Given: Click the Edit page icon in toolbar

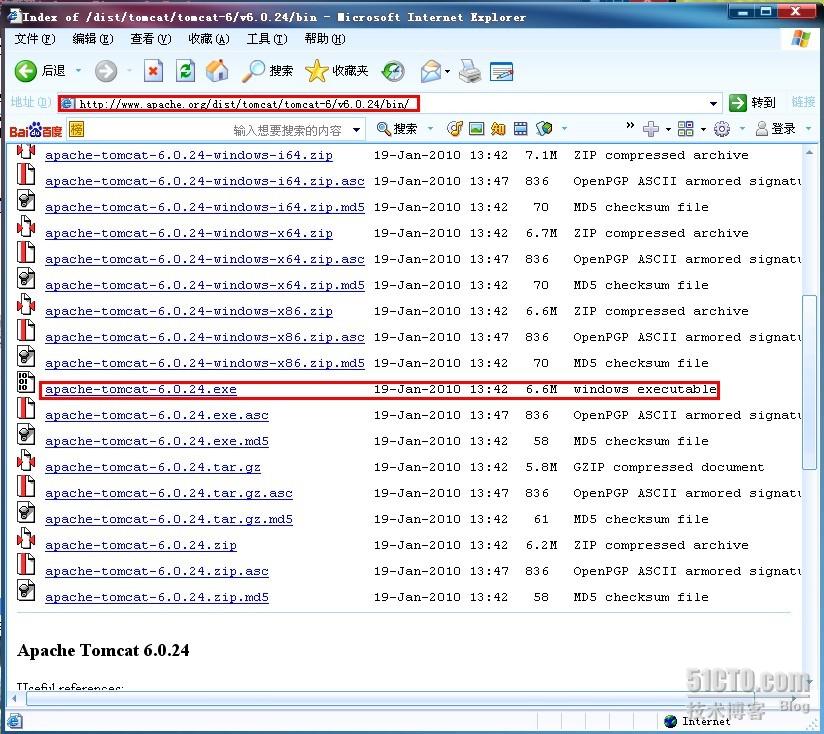Looking at the screenshot, I should pyautogui.click(x=501, y=71).
